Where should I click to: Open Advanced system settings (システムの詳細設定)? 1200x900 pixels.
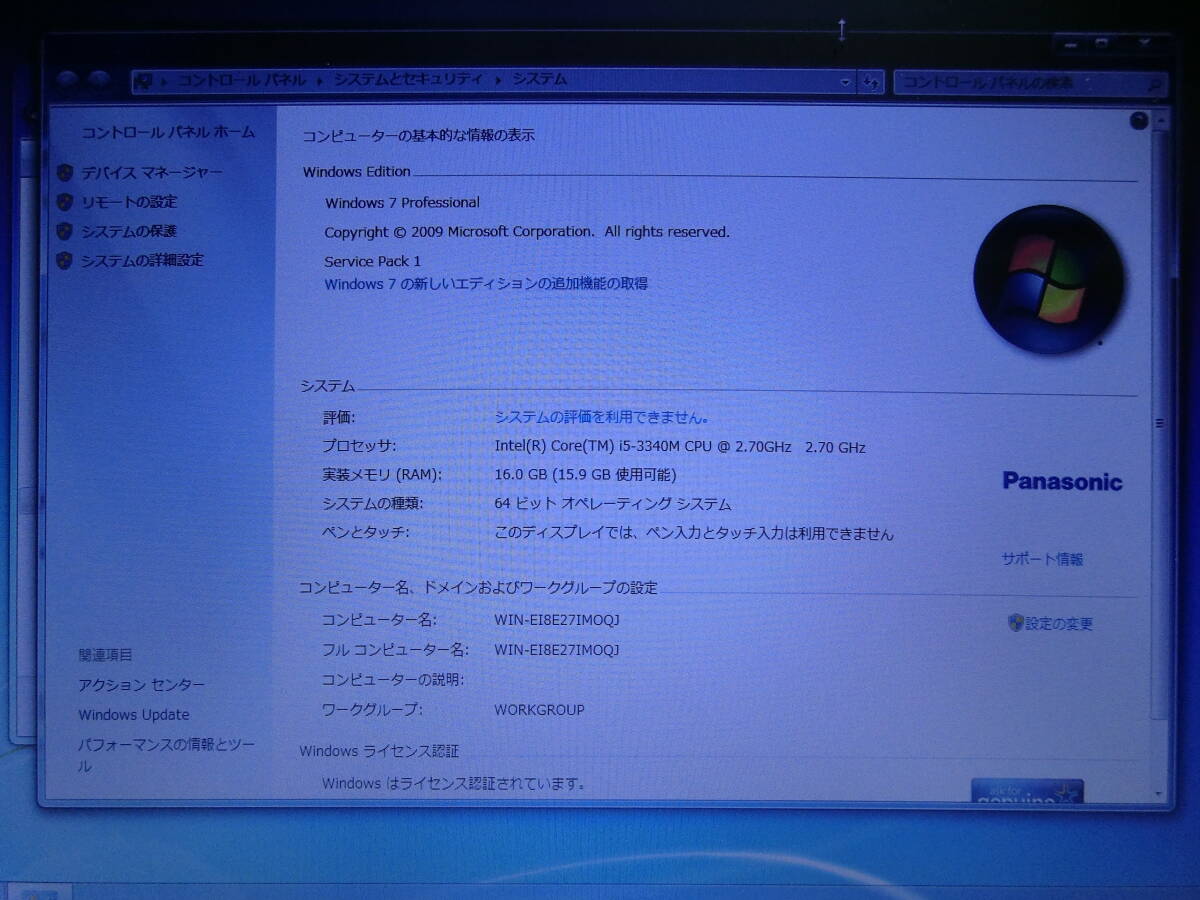tap(142, 260)
